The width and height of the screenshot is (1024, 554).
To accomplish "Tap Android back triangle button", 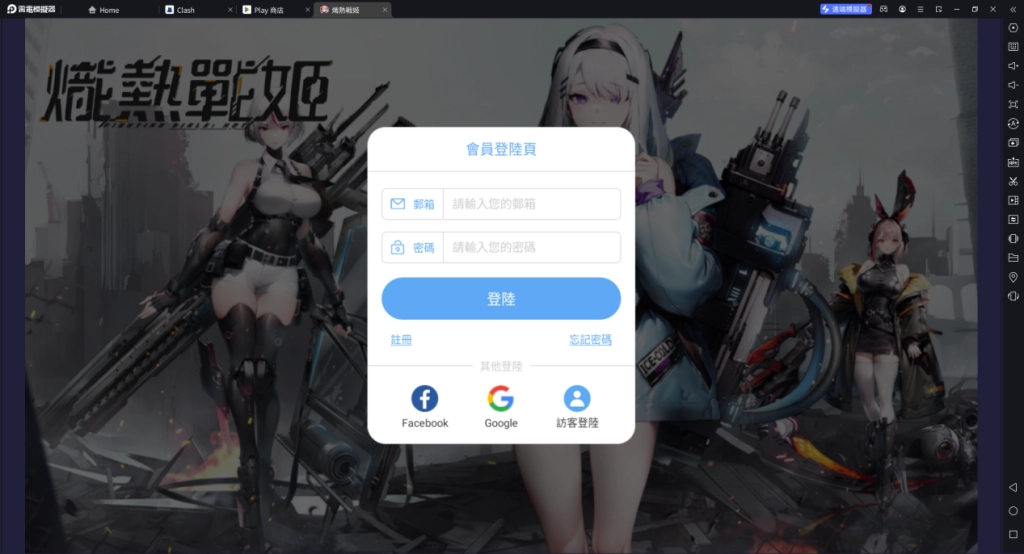I will pos(1013,487).
